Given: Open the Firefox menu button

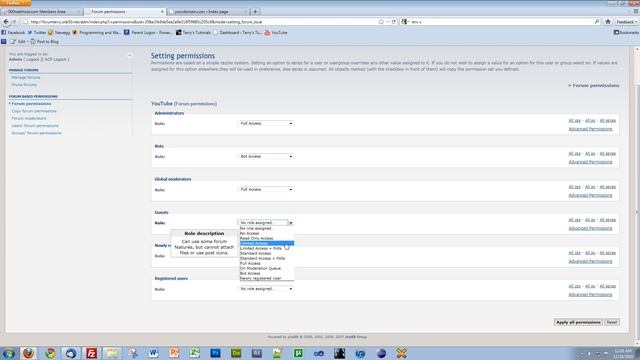Looking at the screenshot, I should pos(15,2).
